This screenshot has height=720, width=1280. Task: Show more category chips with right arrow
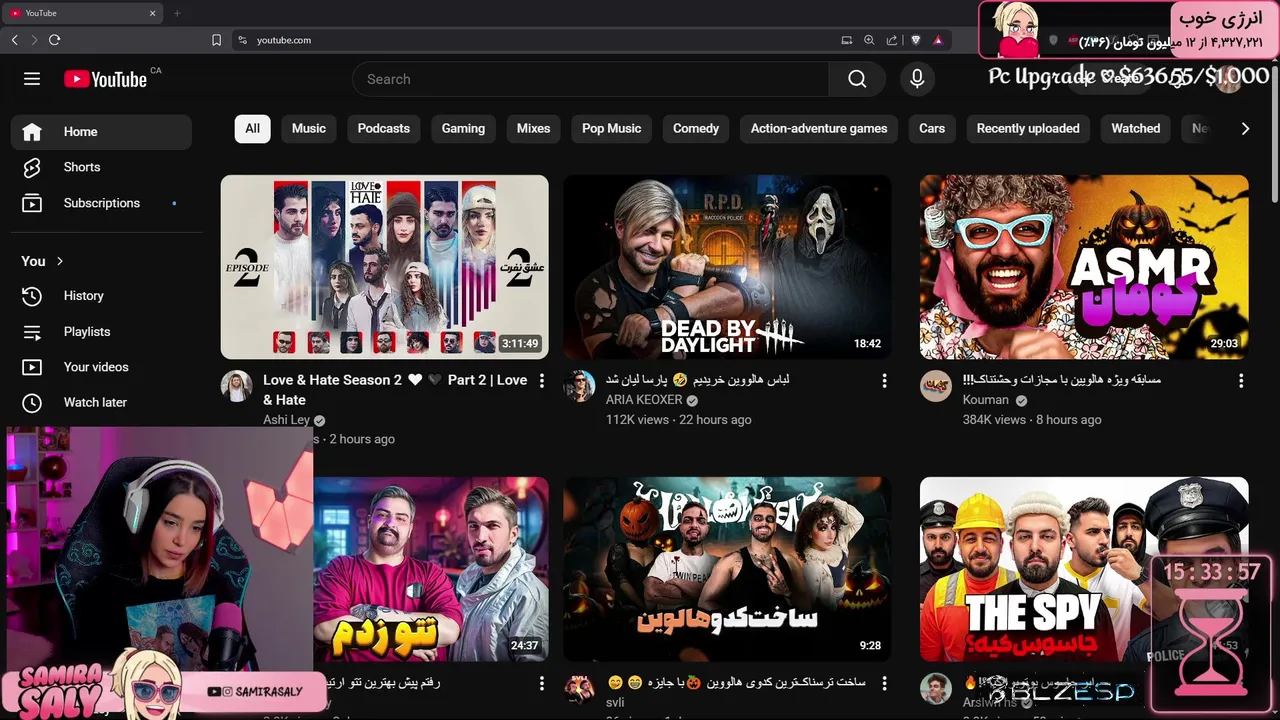1245,128
